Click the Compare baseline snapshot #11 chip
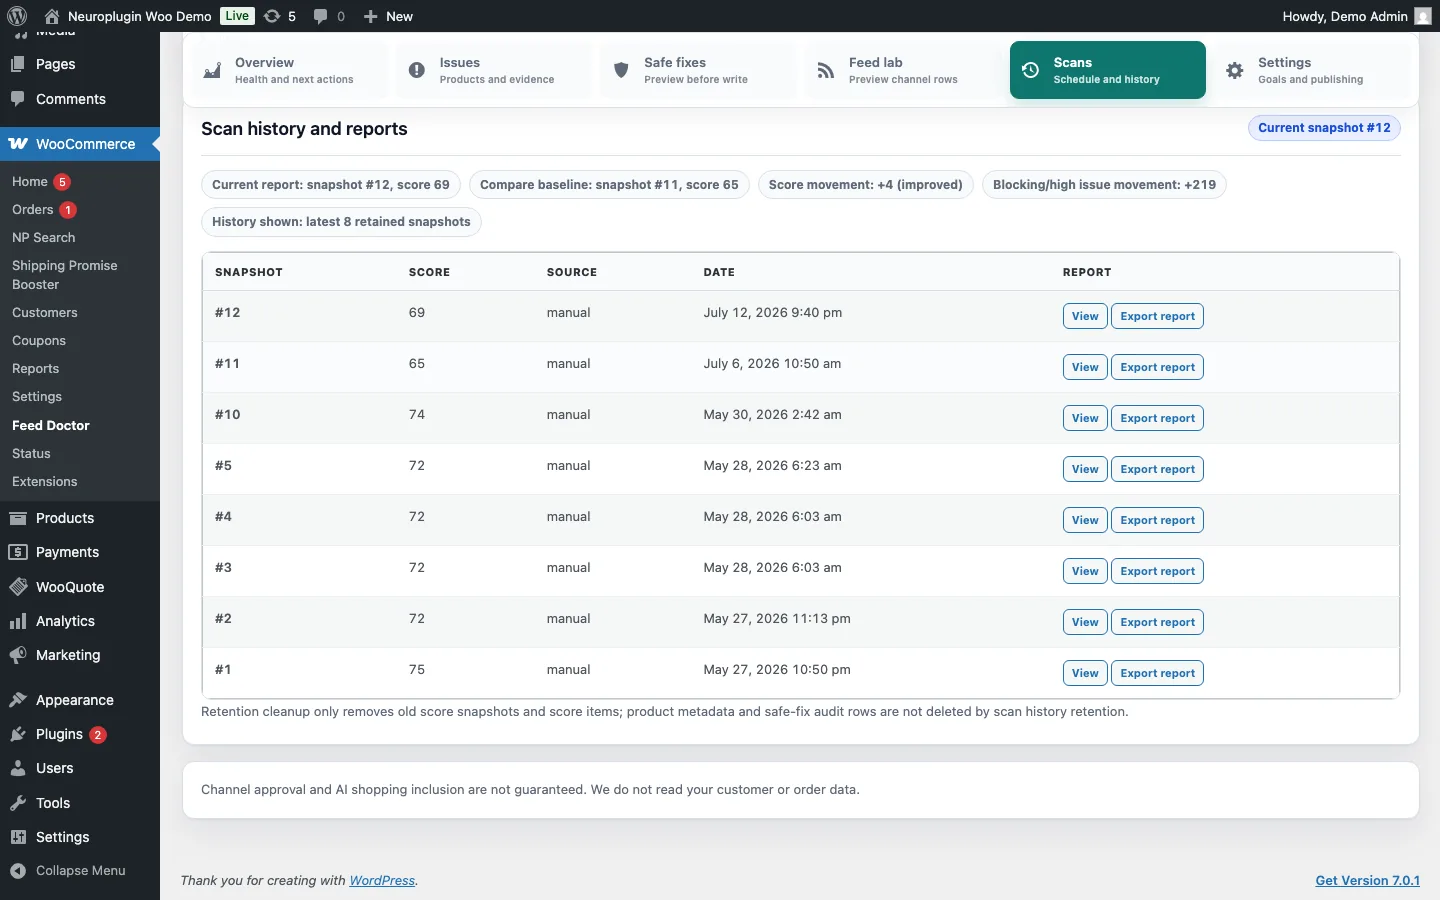 [609, 185]
